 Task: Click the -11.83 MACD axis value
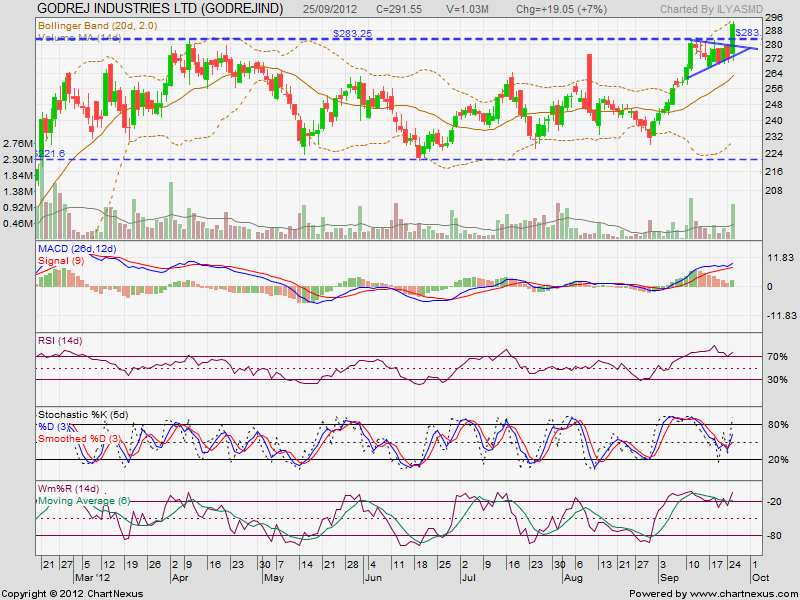coord(781,316)
